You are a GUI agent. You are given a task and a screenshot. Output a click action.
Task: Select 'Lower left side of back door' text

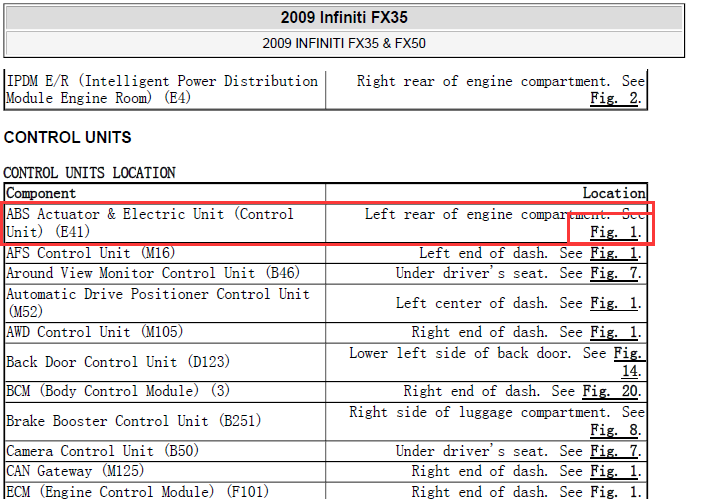[460, 353]
